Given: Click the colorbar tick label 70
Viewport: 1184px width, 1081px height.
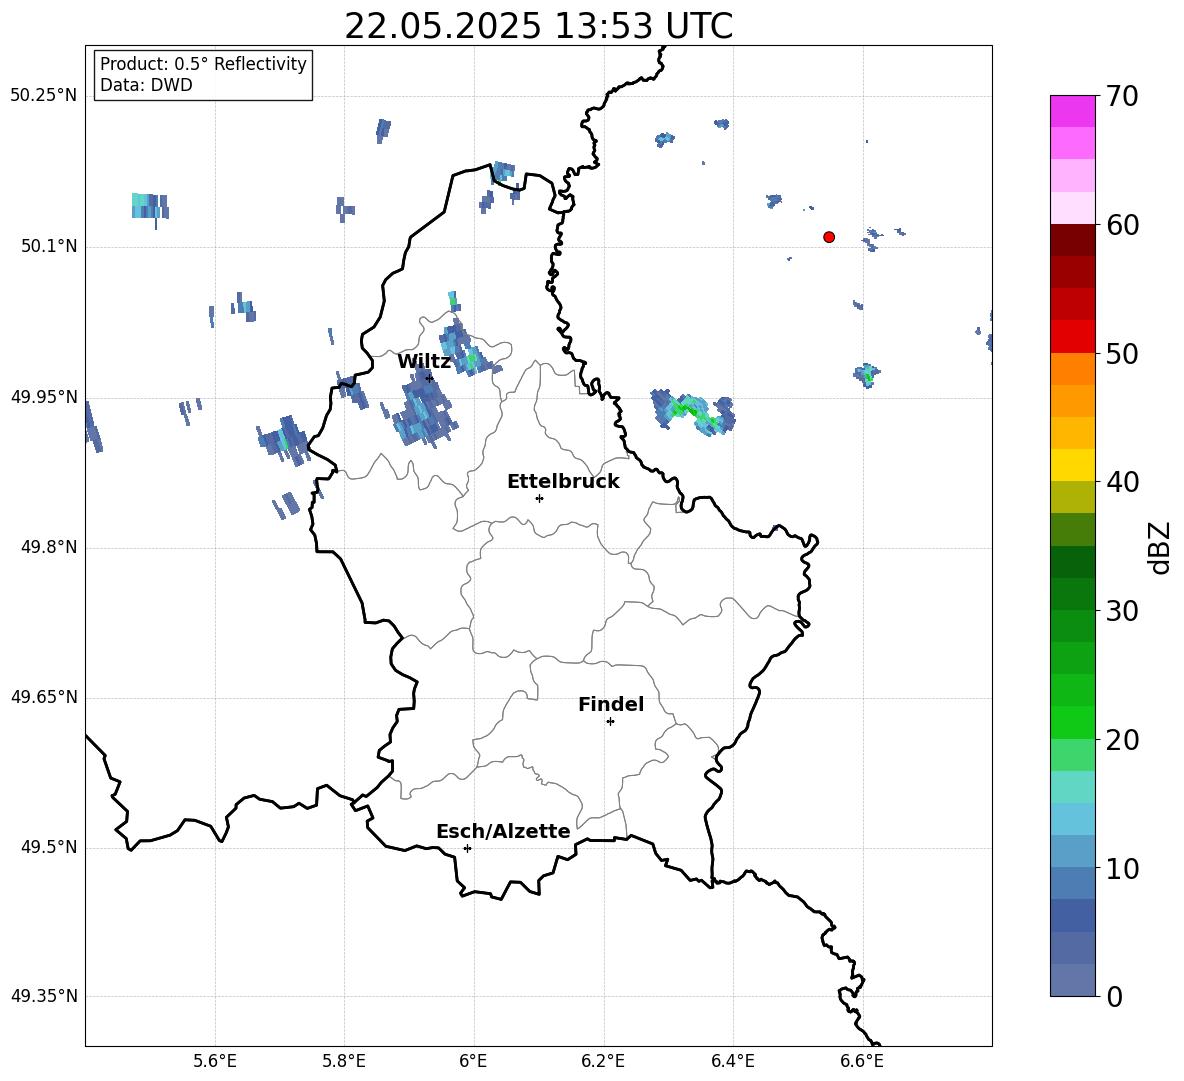Looking at the screenshot, I should tap(1123, 97).
